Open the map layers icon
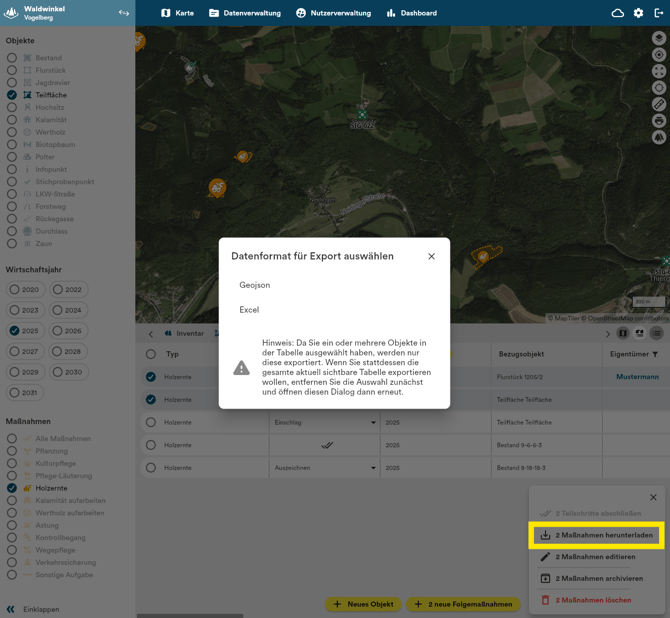This screenshot has width=670, height=618. (659, 38)
